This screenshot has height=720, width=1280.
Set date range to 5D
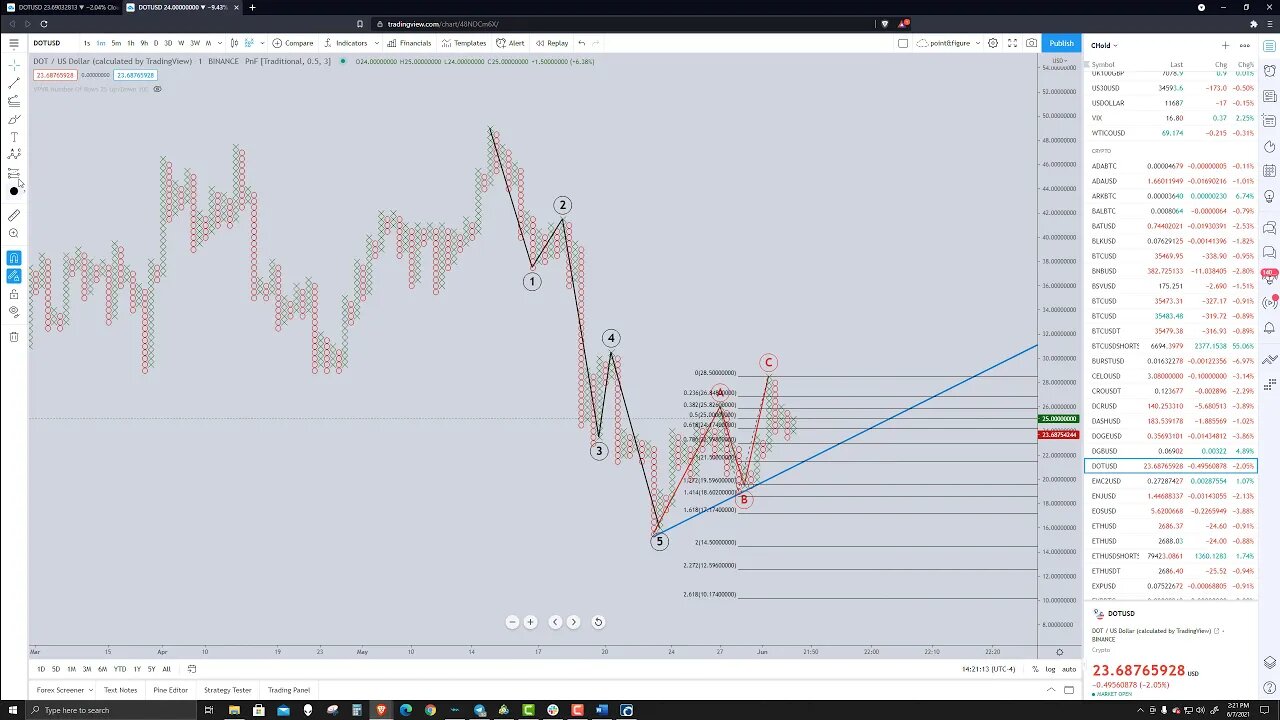(x=56, y=669)
